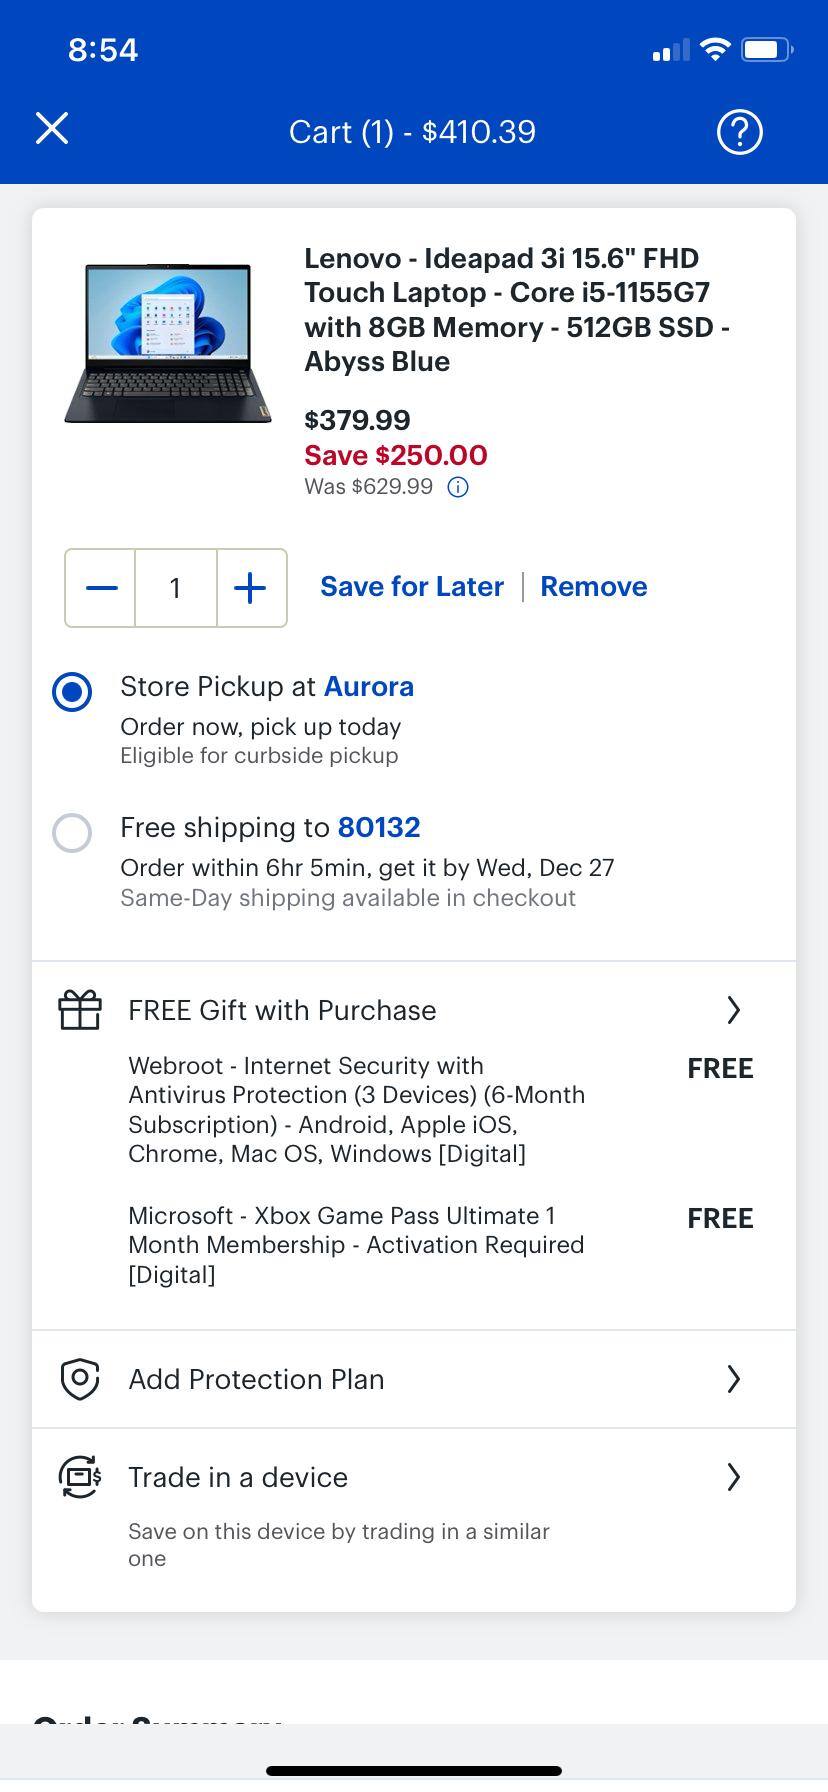The image size is (828, 1792).
Task: Increase quantity with the plus stepper
Action: (x=250, y=588)
